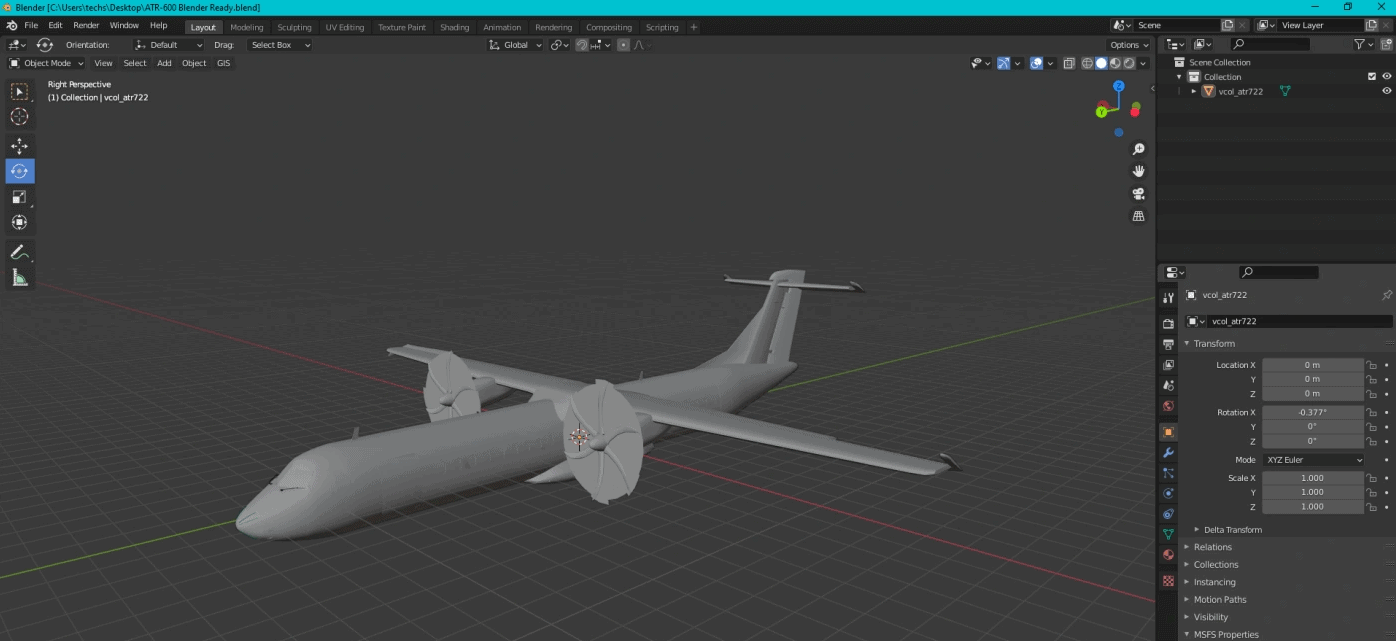Uncheck the Collection exclude checkbox
The height and width of the screenshot is (641, 1396).
(x=1372, y=76)
